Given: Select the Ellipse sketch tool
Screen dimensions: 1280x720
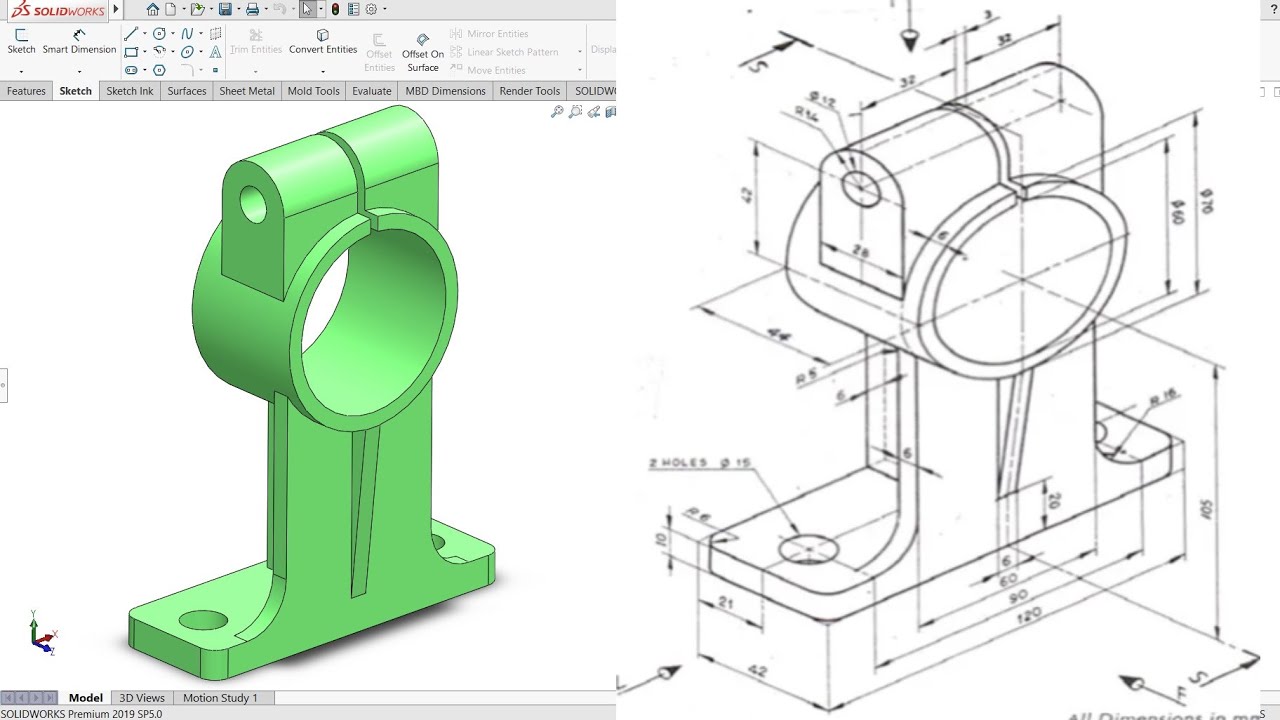Looking at the screenshot, I should (x=187, y=52).
